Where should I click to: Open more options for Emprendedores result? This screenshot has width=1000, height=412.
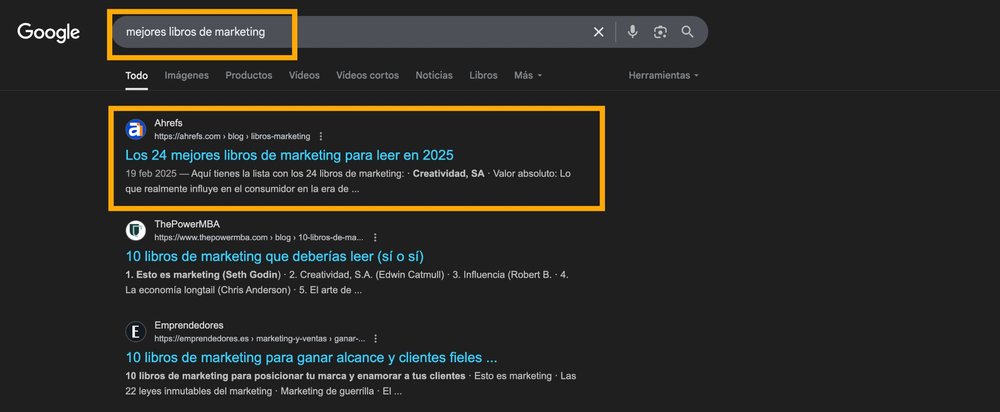point(376,339)
